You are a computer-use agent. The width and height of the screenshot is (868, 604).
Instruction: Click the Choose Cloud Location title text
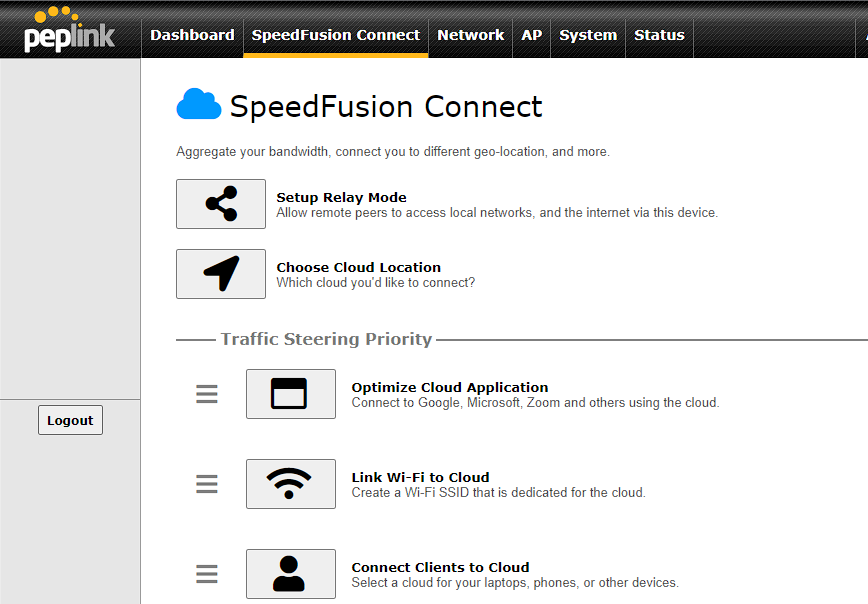358,267
